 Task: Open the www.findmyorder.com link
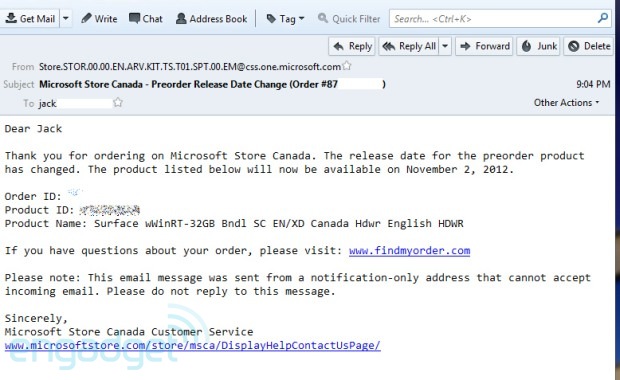(409, 251)
